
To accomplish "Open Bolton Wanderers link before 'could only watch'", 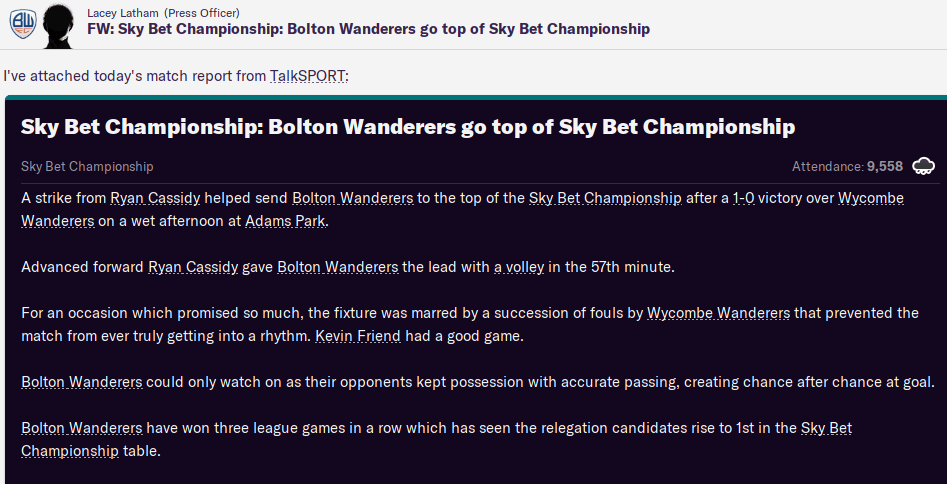I will (x=82, y=382).
